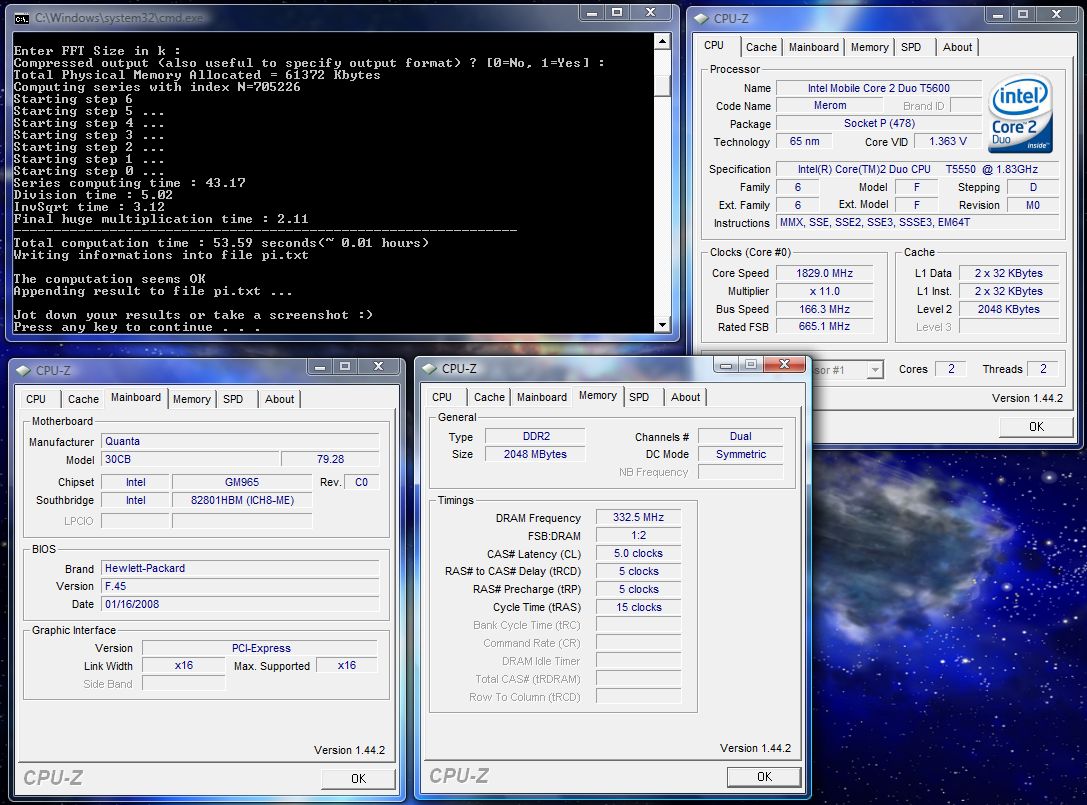Click the Multiplier value 'x 11.0'
Image resolution: width=1087 pixels, height=805 pixels.
click(824, 291)
